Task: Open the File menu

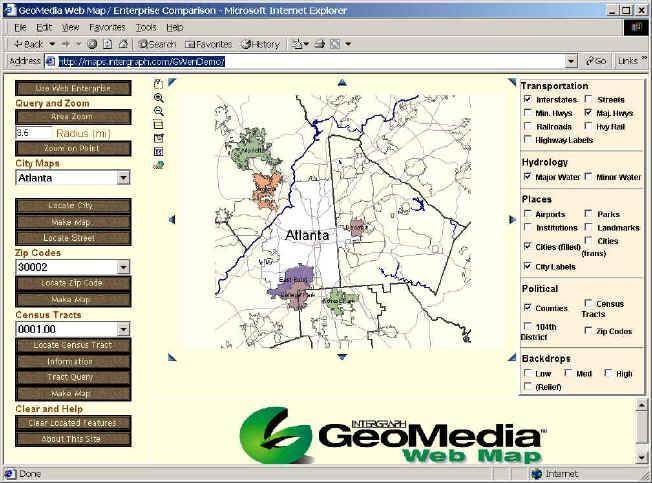Action: [20, 28]
